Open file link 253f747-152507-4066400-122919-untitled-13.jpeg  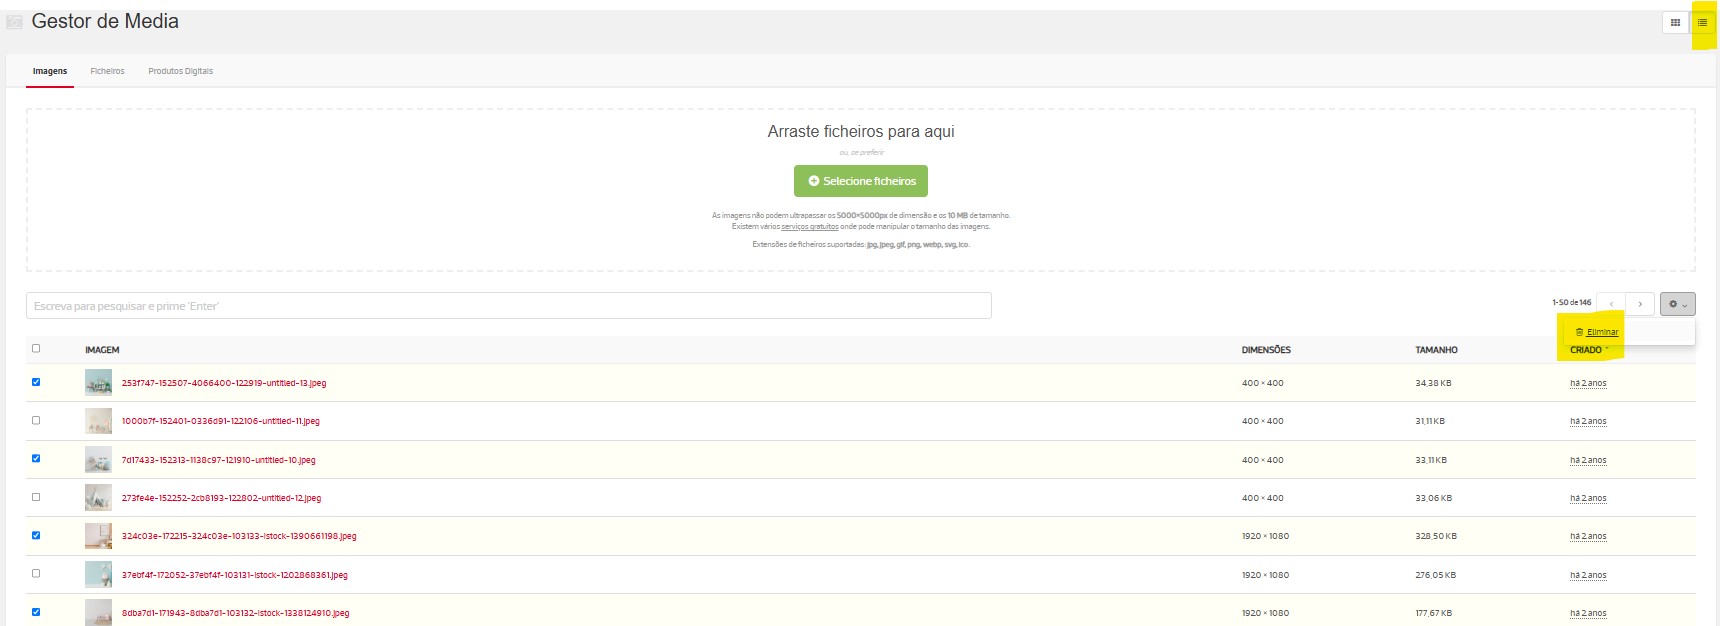point(224,383)
